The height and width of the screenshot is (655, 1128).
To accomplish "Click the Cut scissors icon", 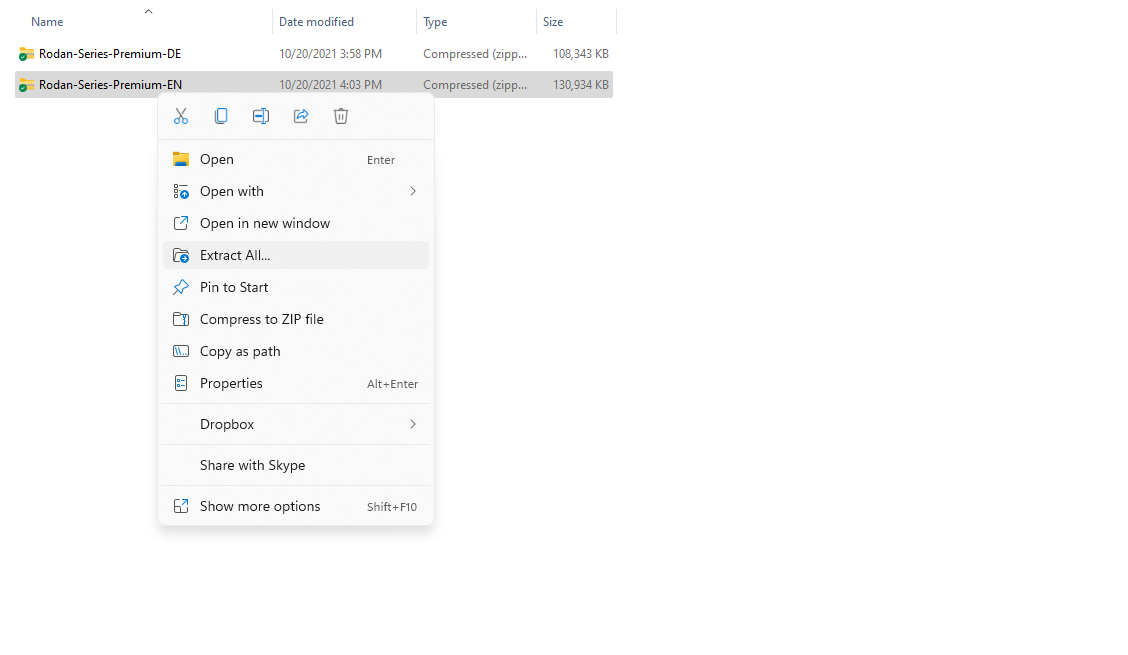I will coord(181,116).
